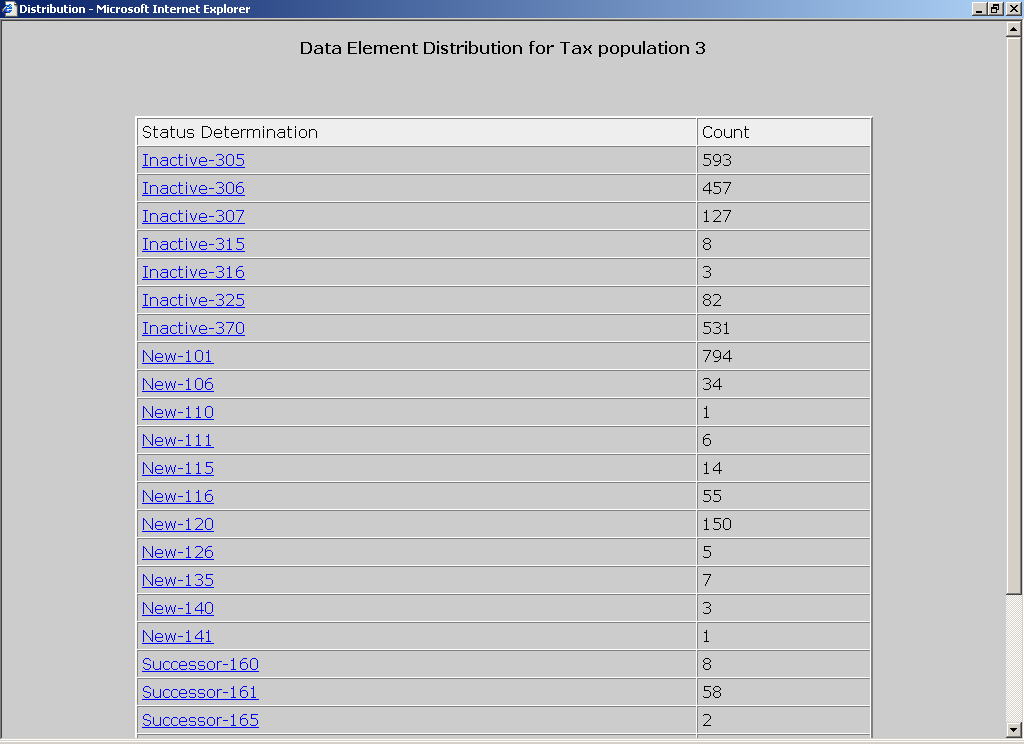The image size is (1024, 744).
Task: Follow the New-126 link
Action: (178, 553)
